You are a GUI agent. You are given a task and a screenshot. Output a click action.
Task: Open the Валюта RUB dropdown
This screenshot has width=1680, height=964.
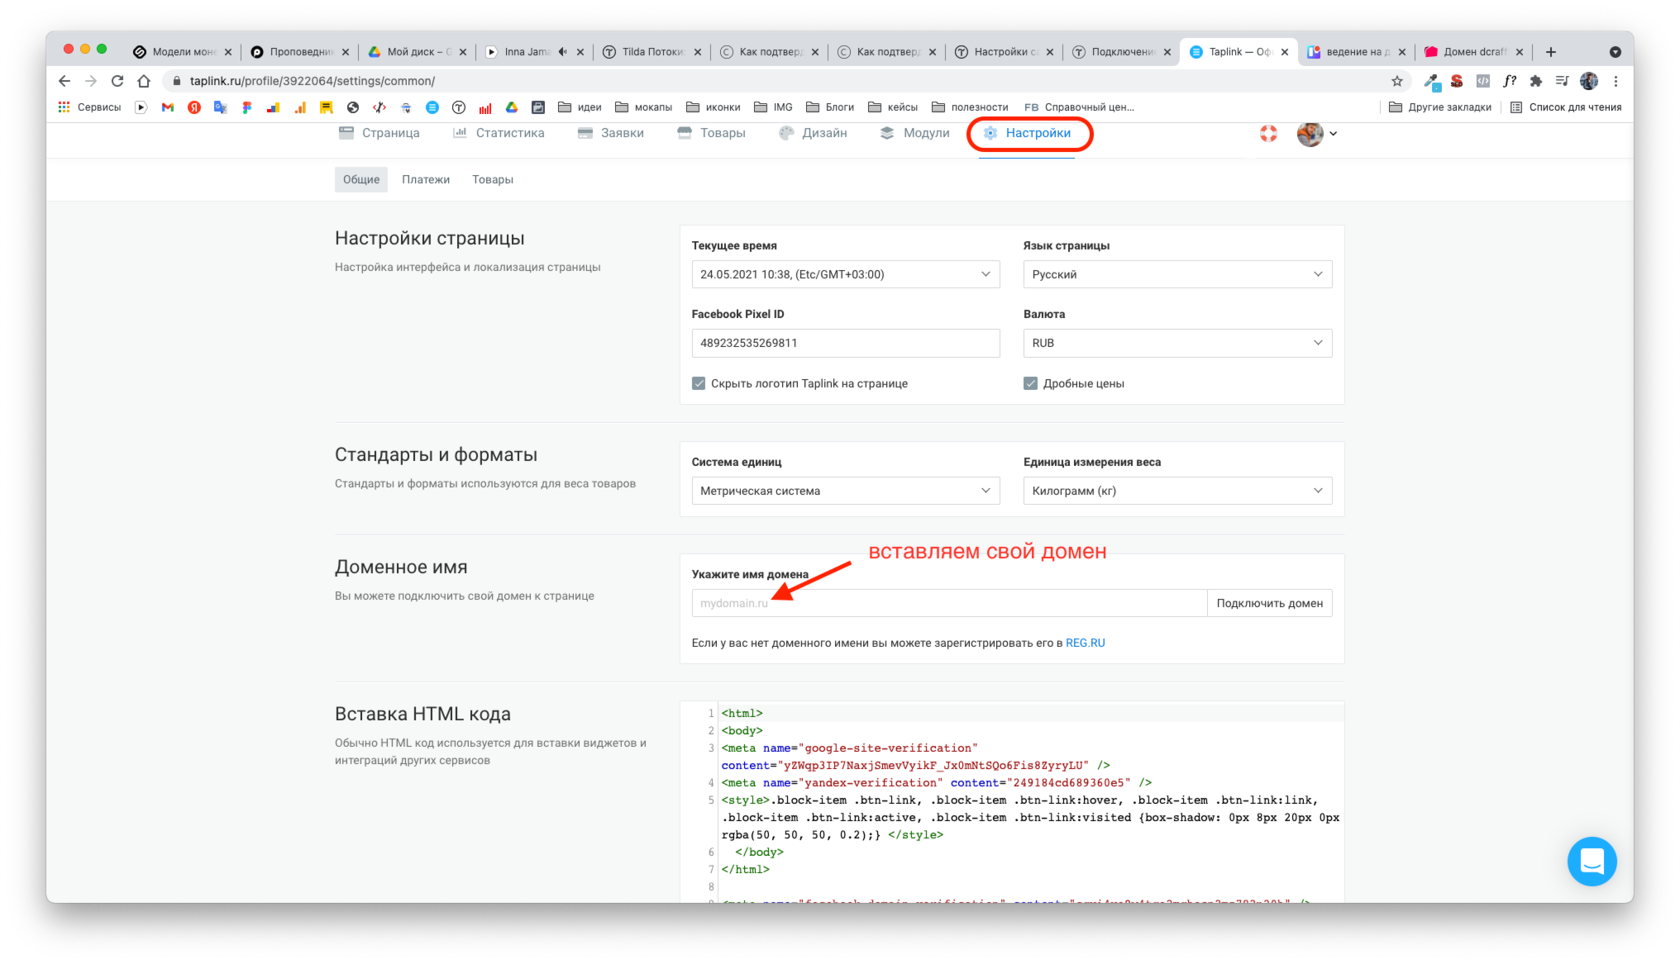[x=1177, y=343]
